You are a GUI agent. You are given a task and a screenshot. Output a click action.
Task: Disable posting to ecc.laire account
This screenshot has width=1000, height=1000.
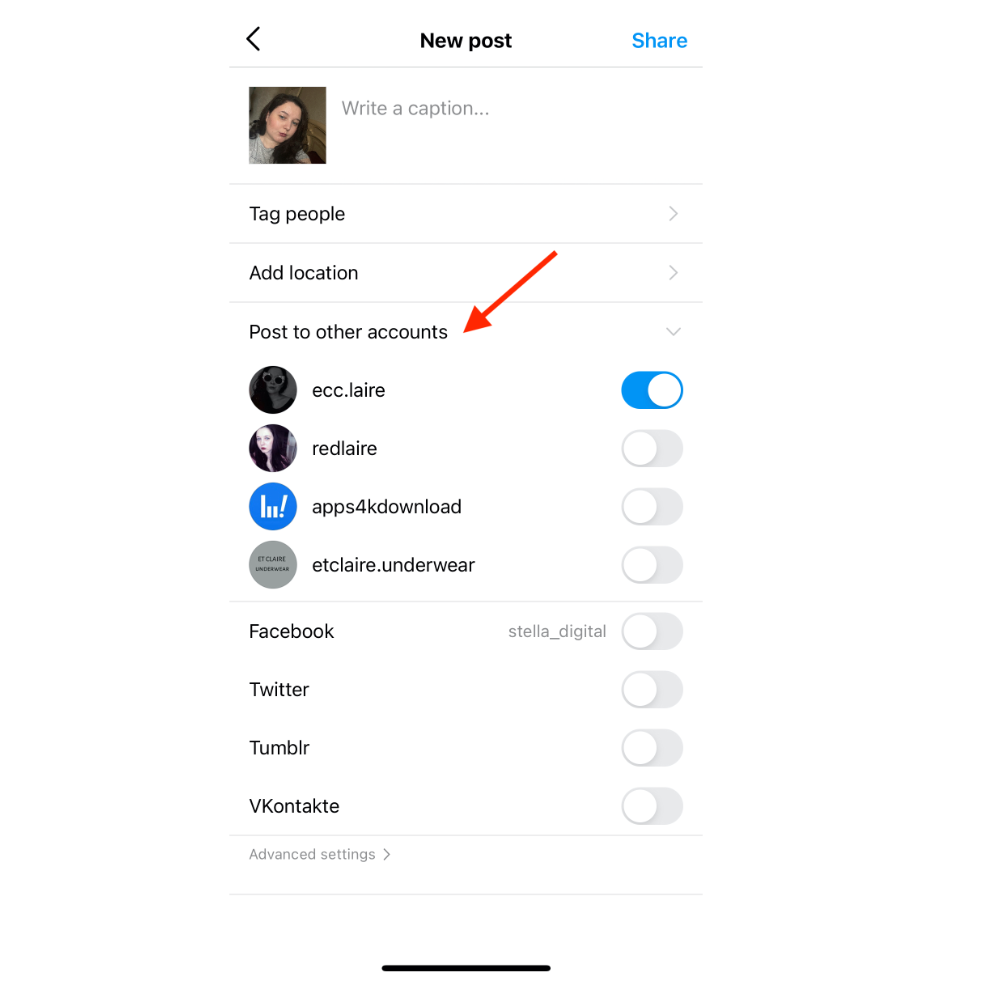tap(652, 390)
